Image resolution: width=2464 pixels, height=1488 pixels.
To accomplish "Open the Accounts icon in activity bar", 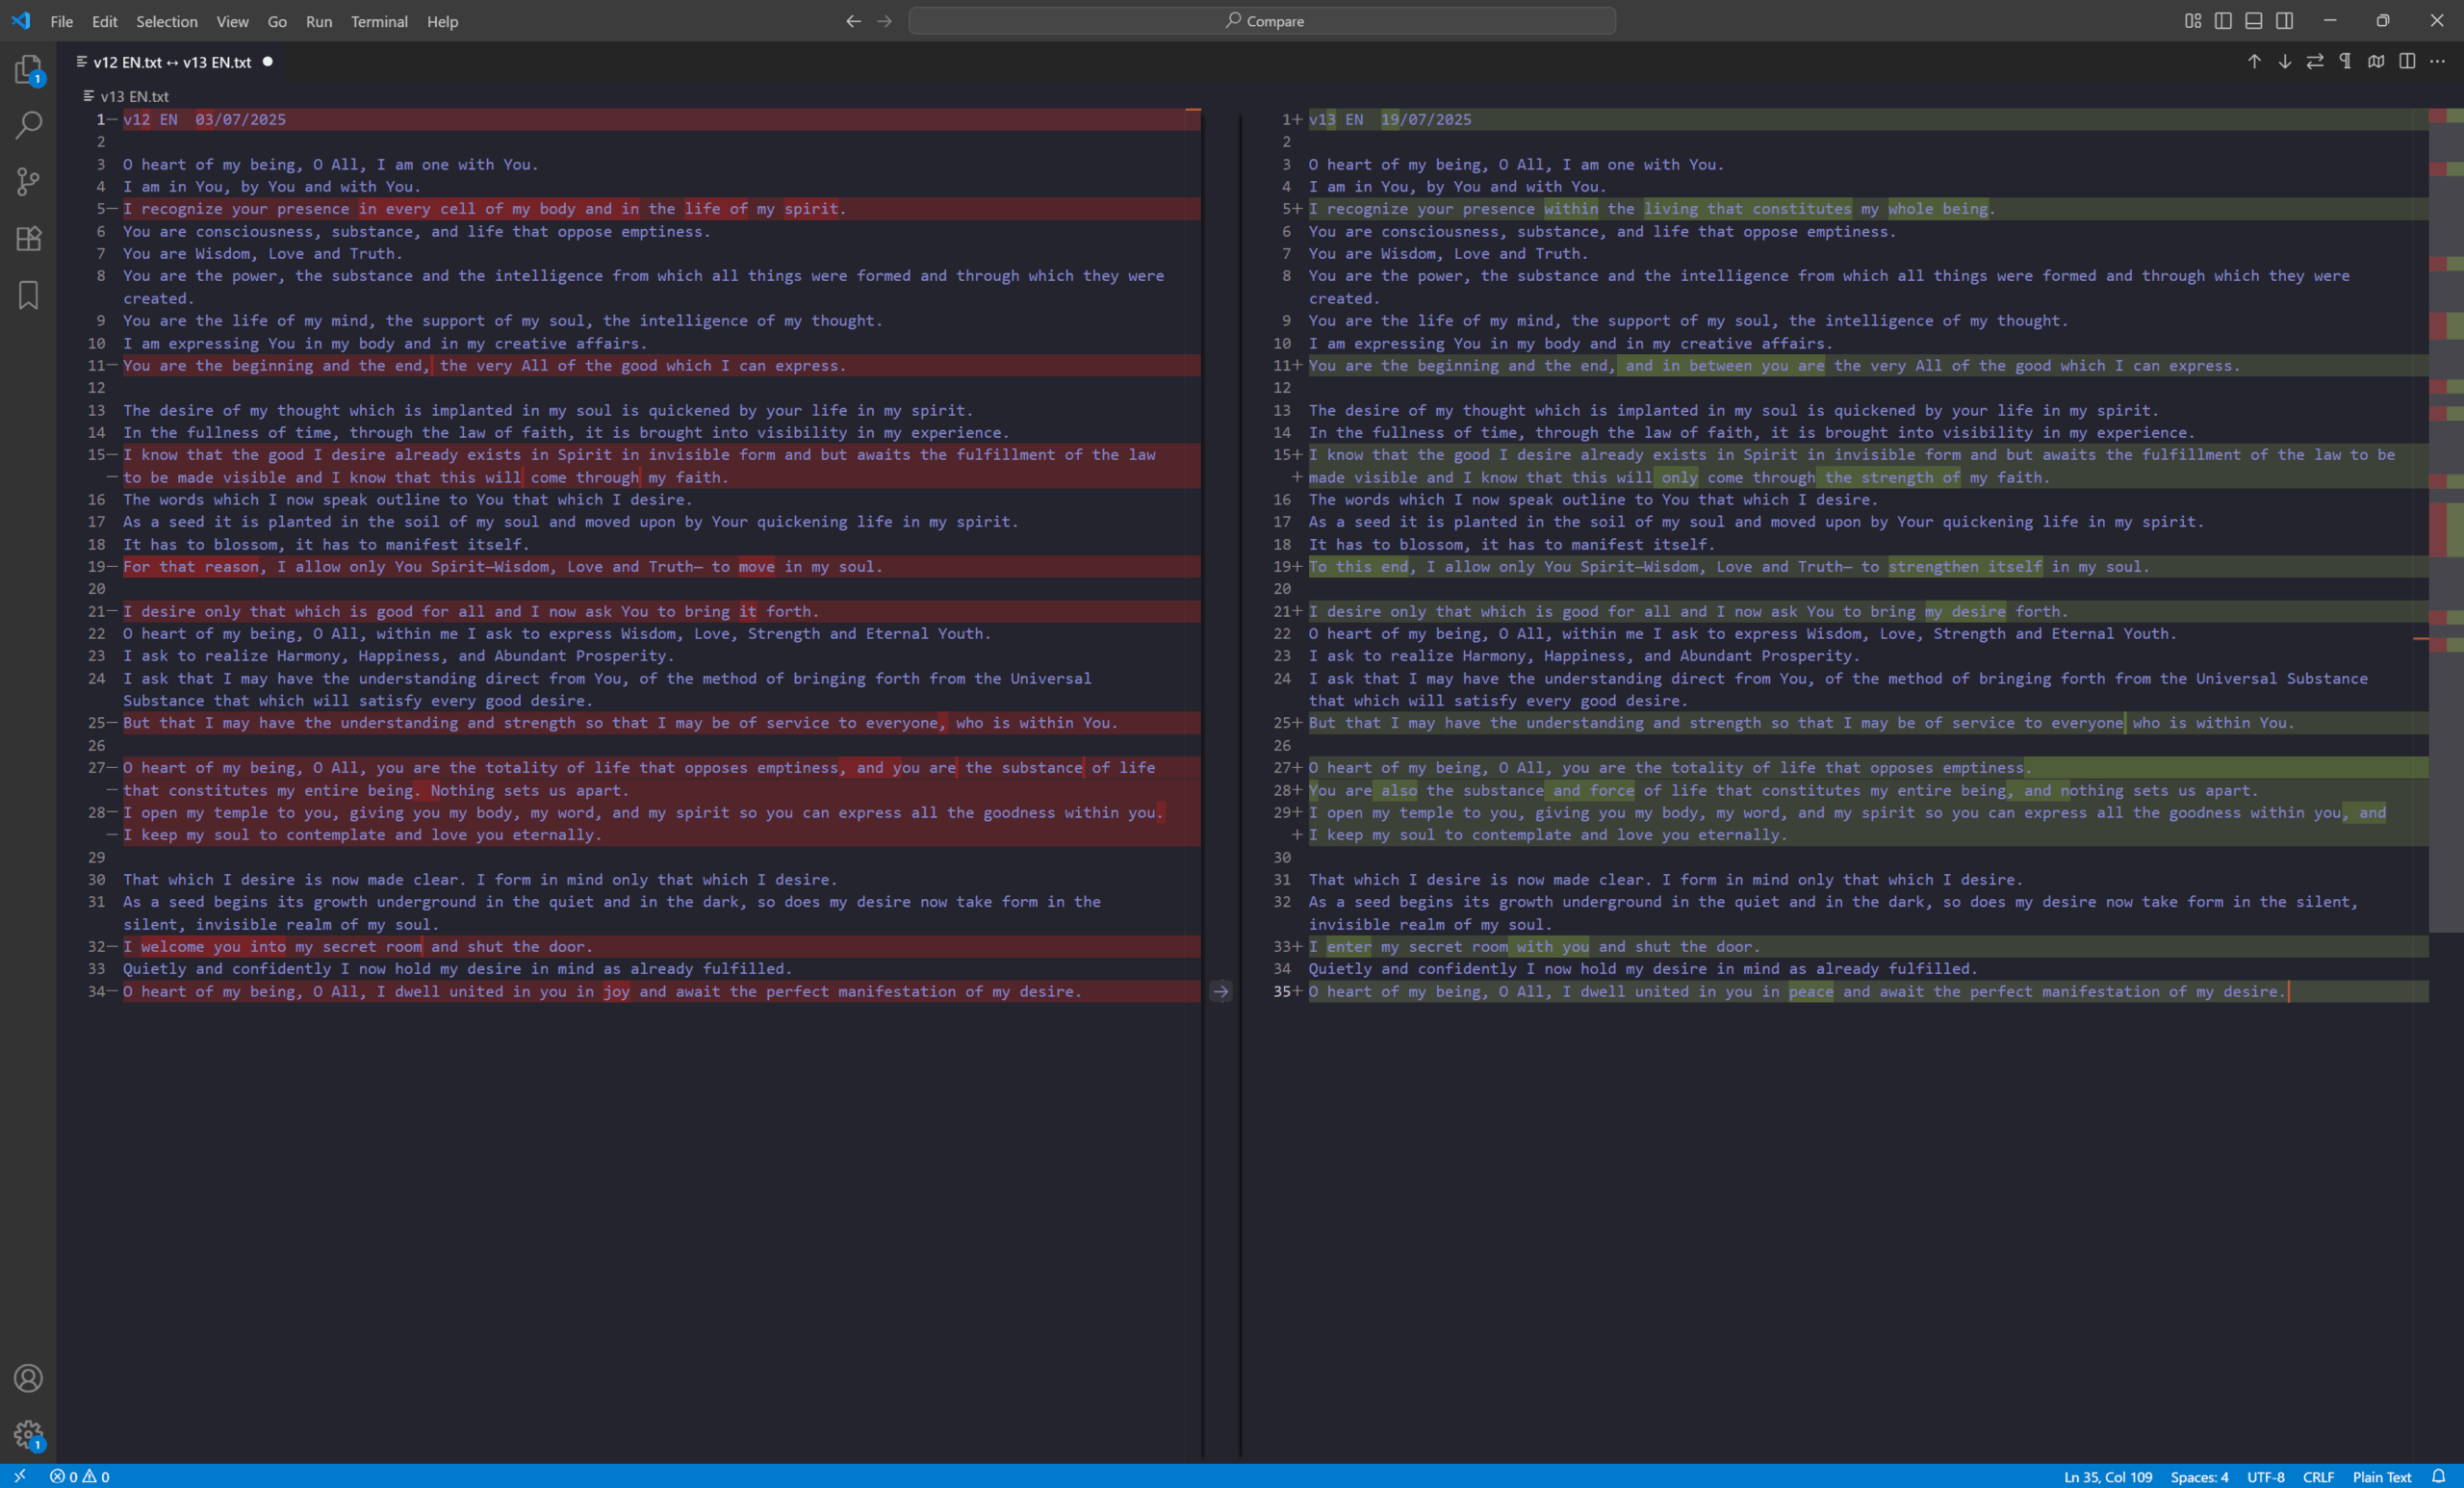I will [28, 1378].
